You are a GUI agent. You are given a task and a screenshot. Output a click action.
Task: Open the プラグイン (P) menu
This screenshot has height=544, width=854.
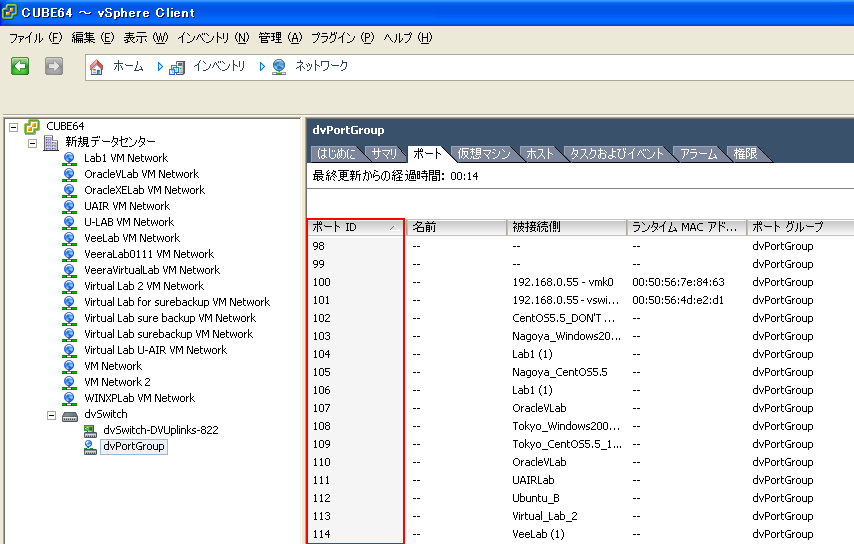343,38
